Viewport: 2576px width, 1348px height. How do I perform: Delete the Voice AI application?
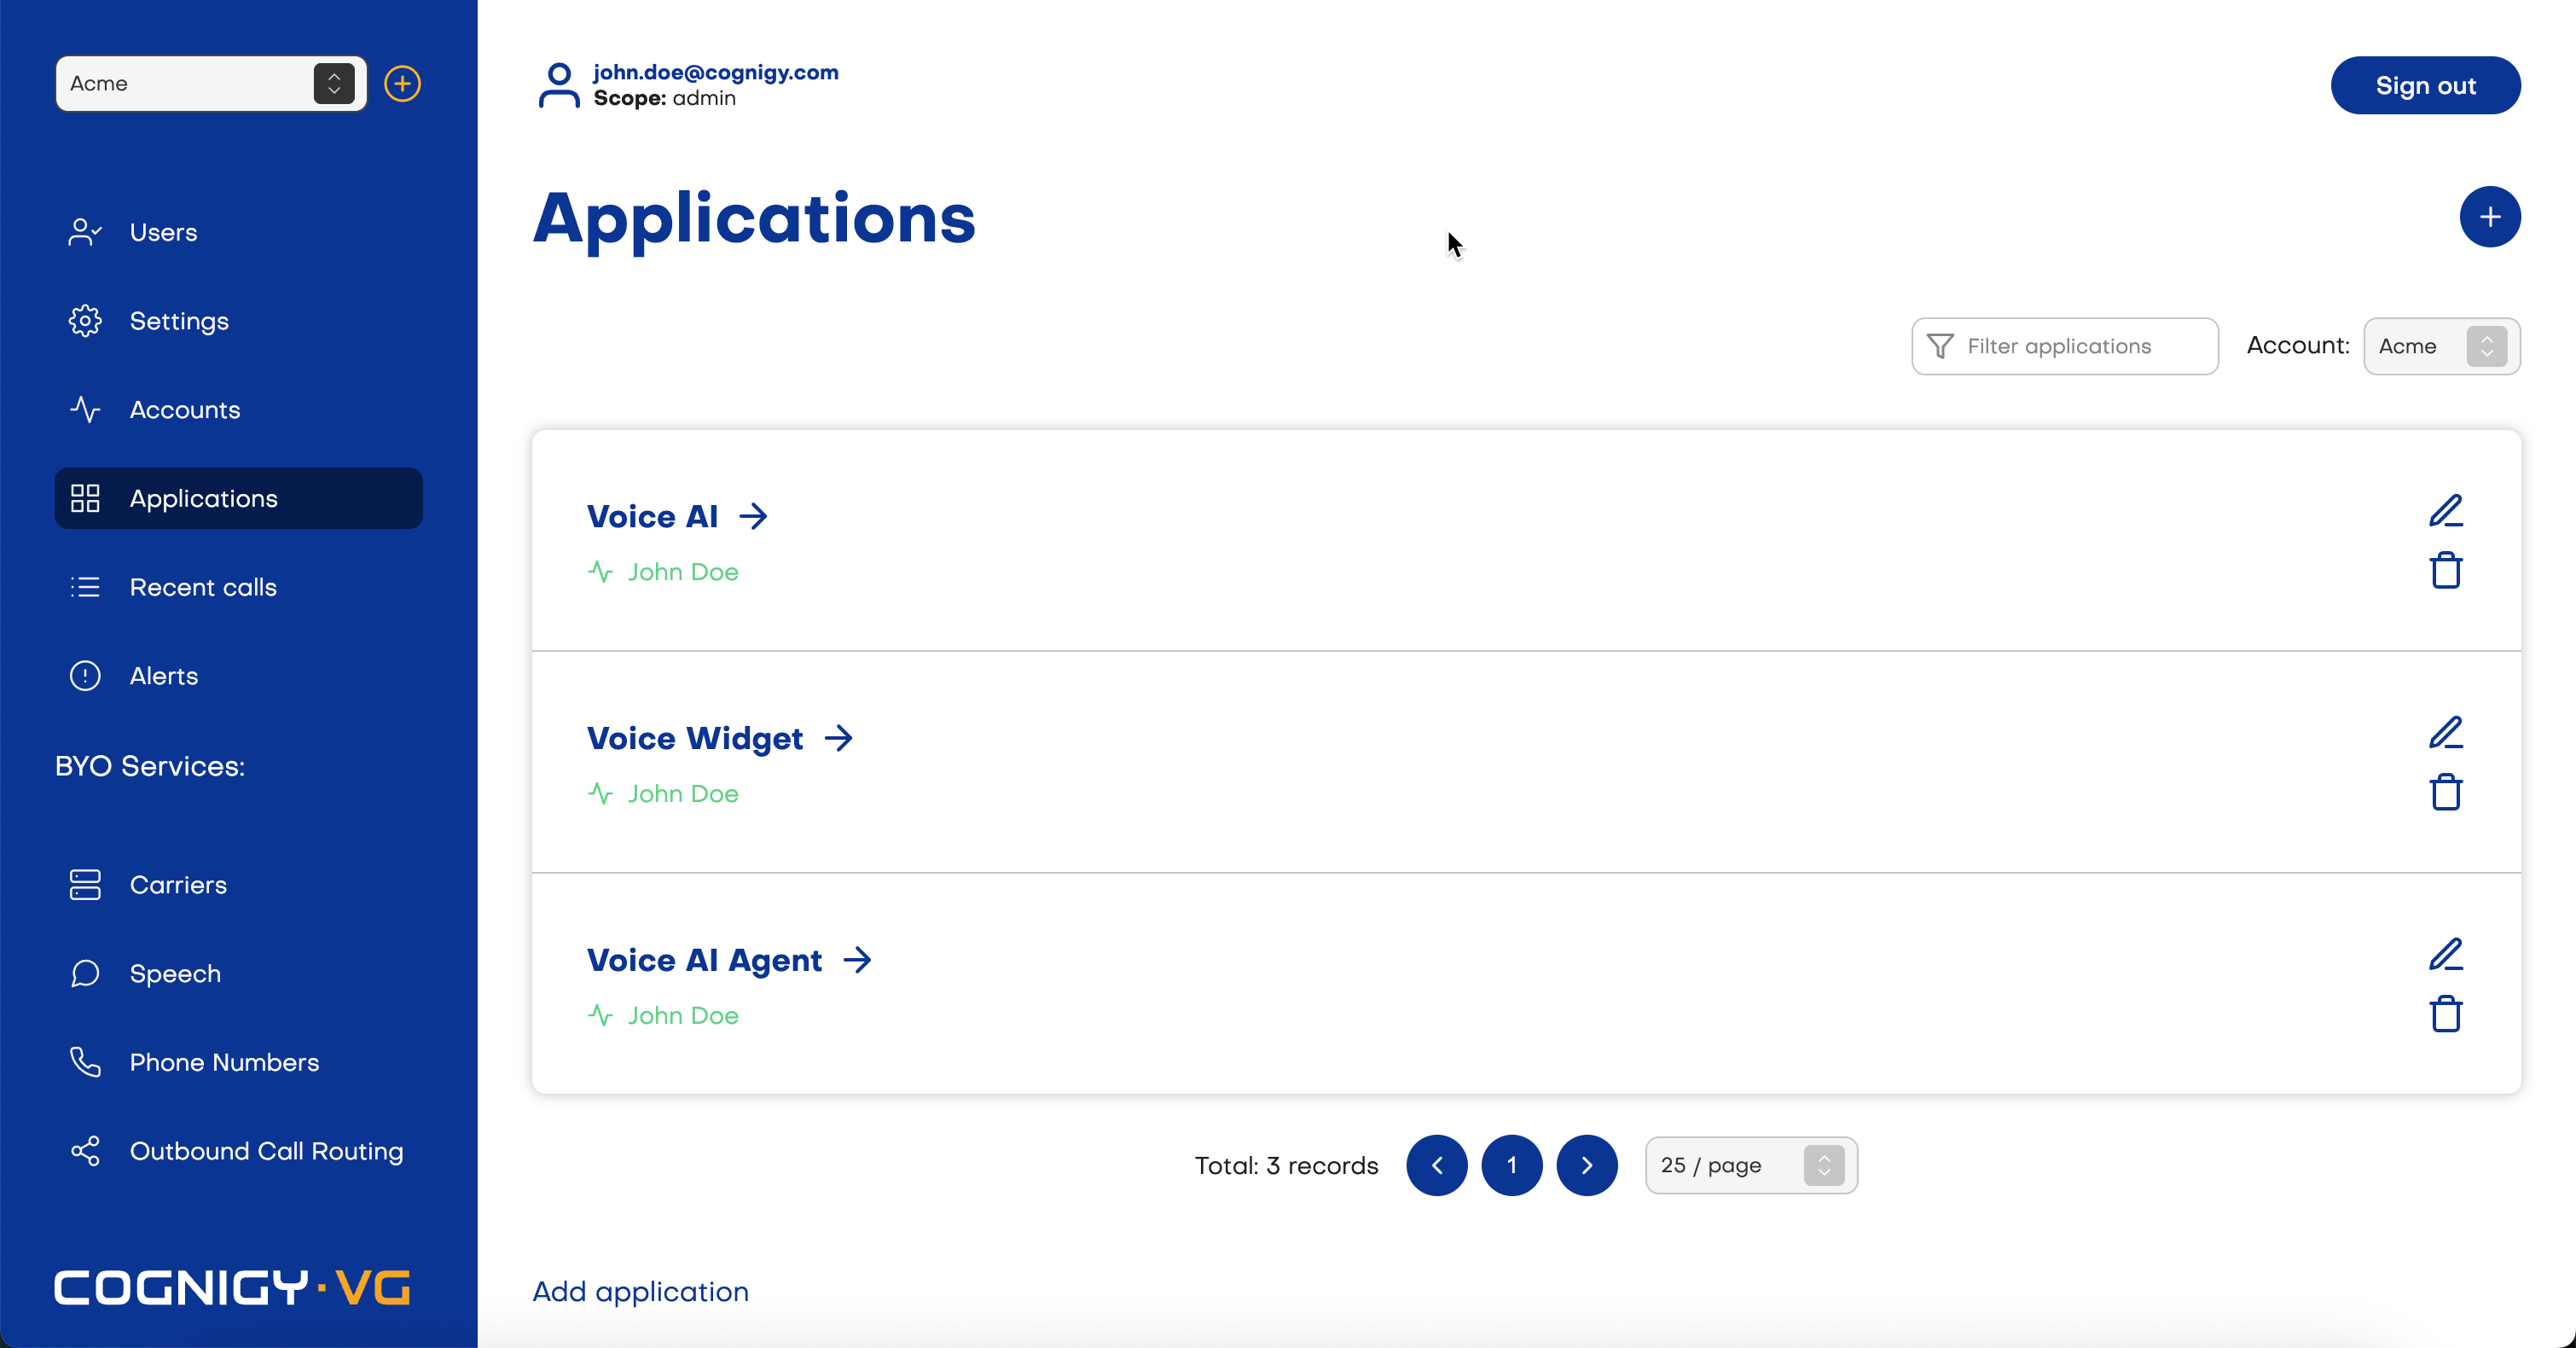coord(2445,570)
